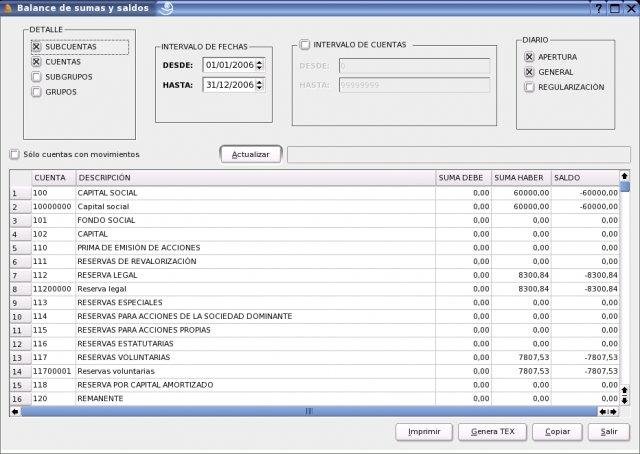
Task: Click 'RESERVAS ESPECIALES' cell
Action: 256,303
